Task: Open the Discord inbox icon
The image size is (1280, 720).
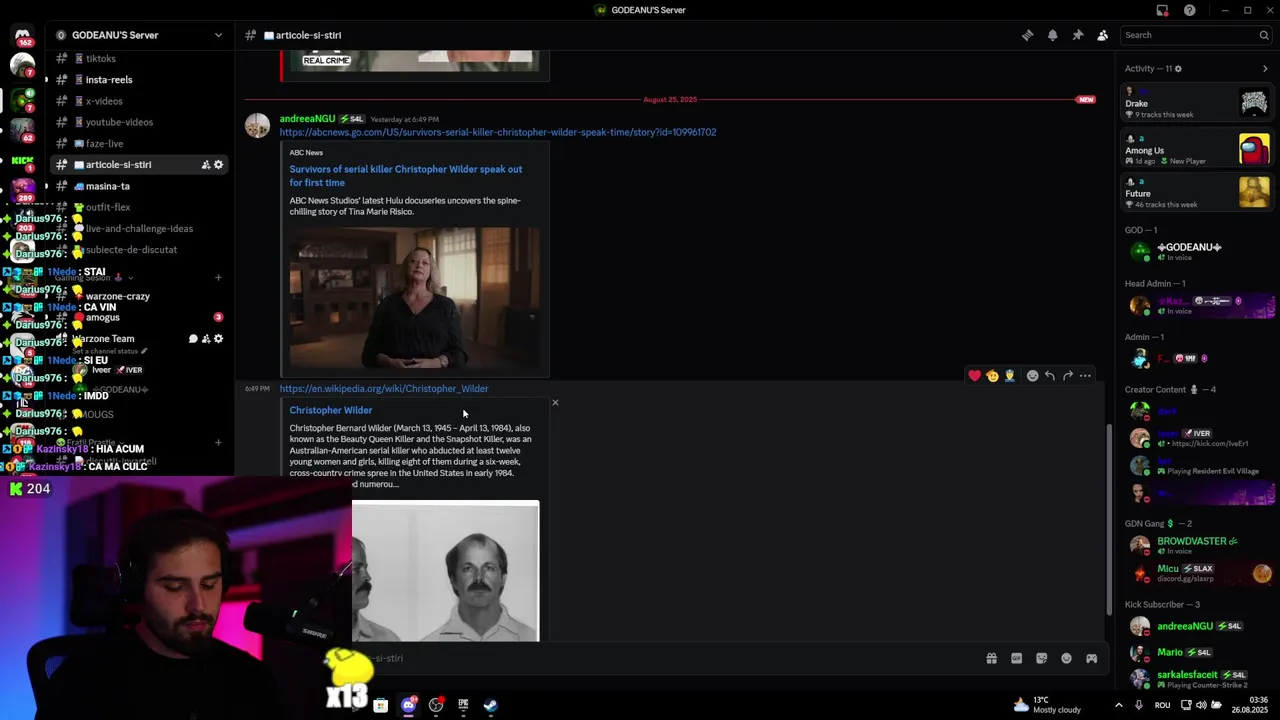Action: point(1162,10)
